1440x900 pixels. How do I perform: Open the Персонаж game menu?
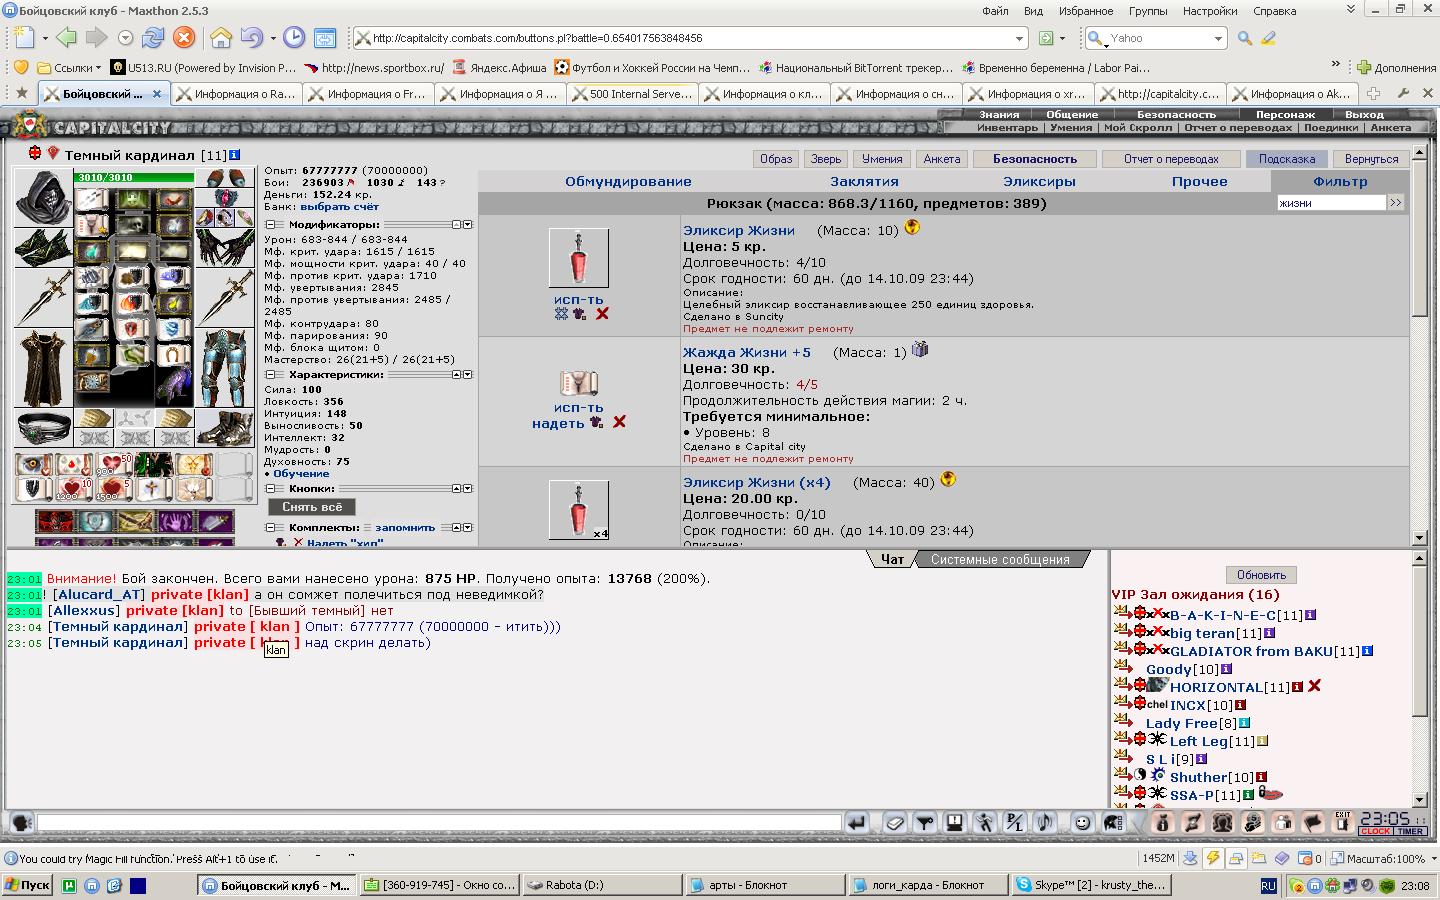[x=1285, y=115]
